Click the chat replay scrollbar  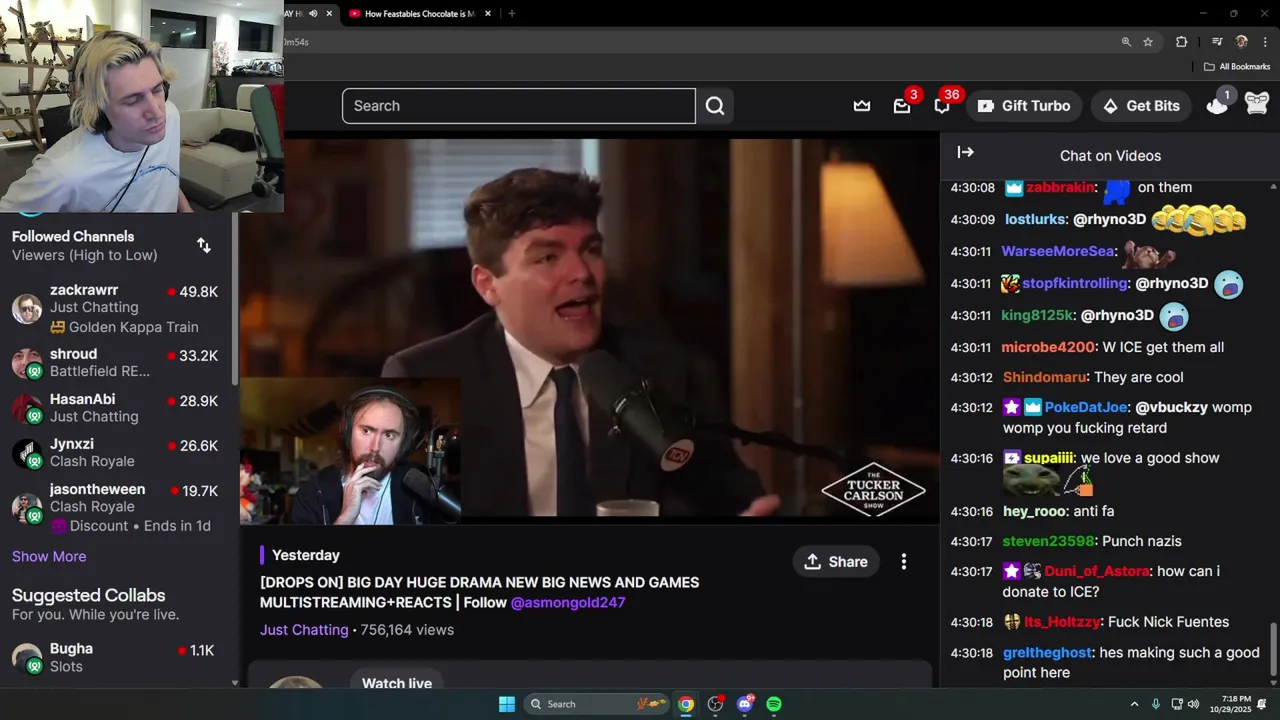click(x=1273, y=650)
